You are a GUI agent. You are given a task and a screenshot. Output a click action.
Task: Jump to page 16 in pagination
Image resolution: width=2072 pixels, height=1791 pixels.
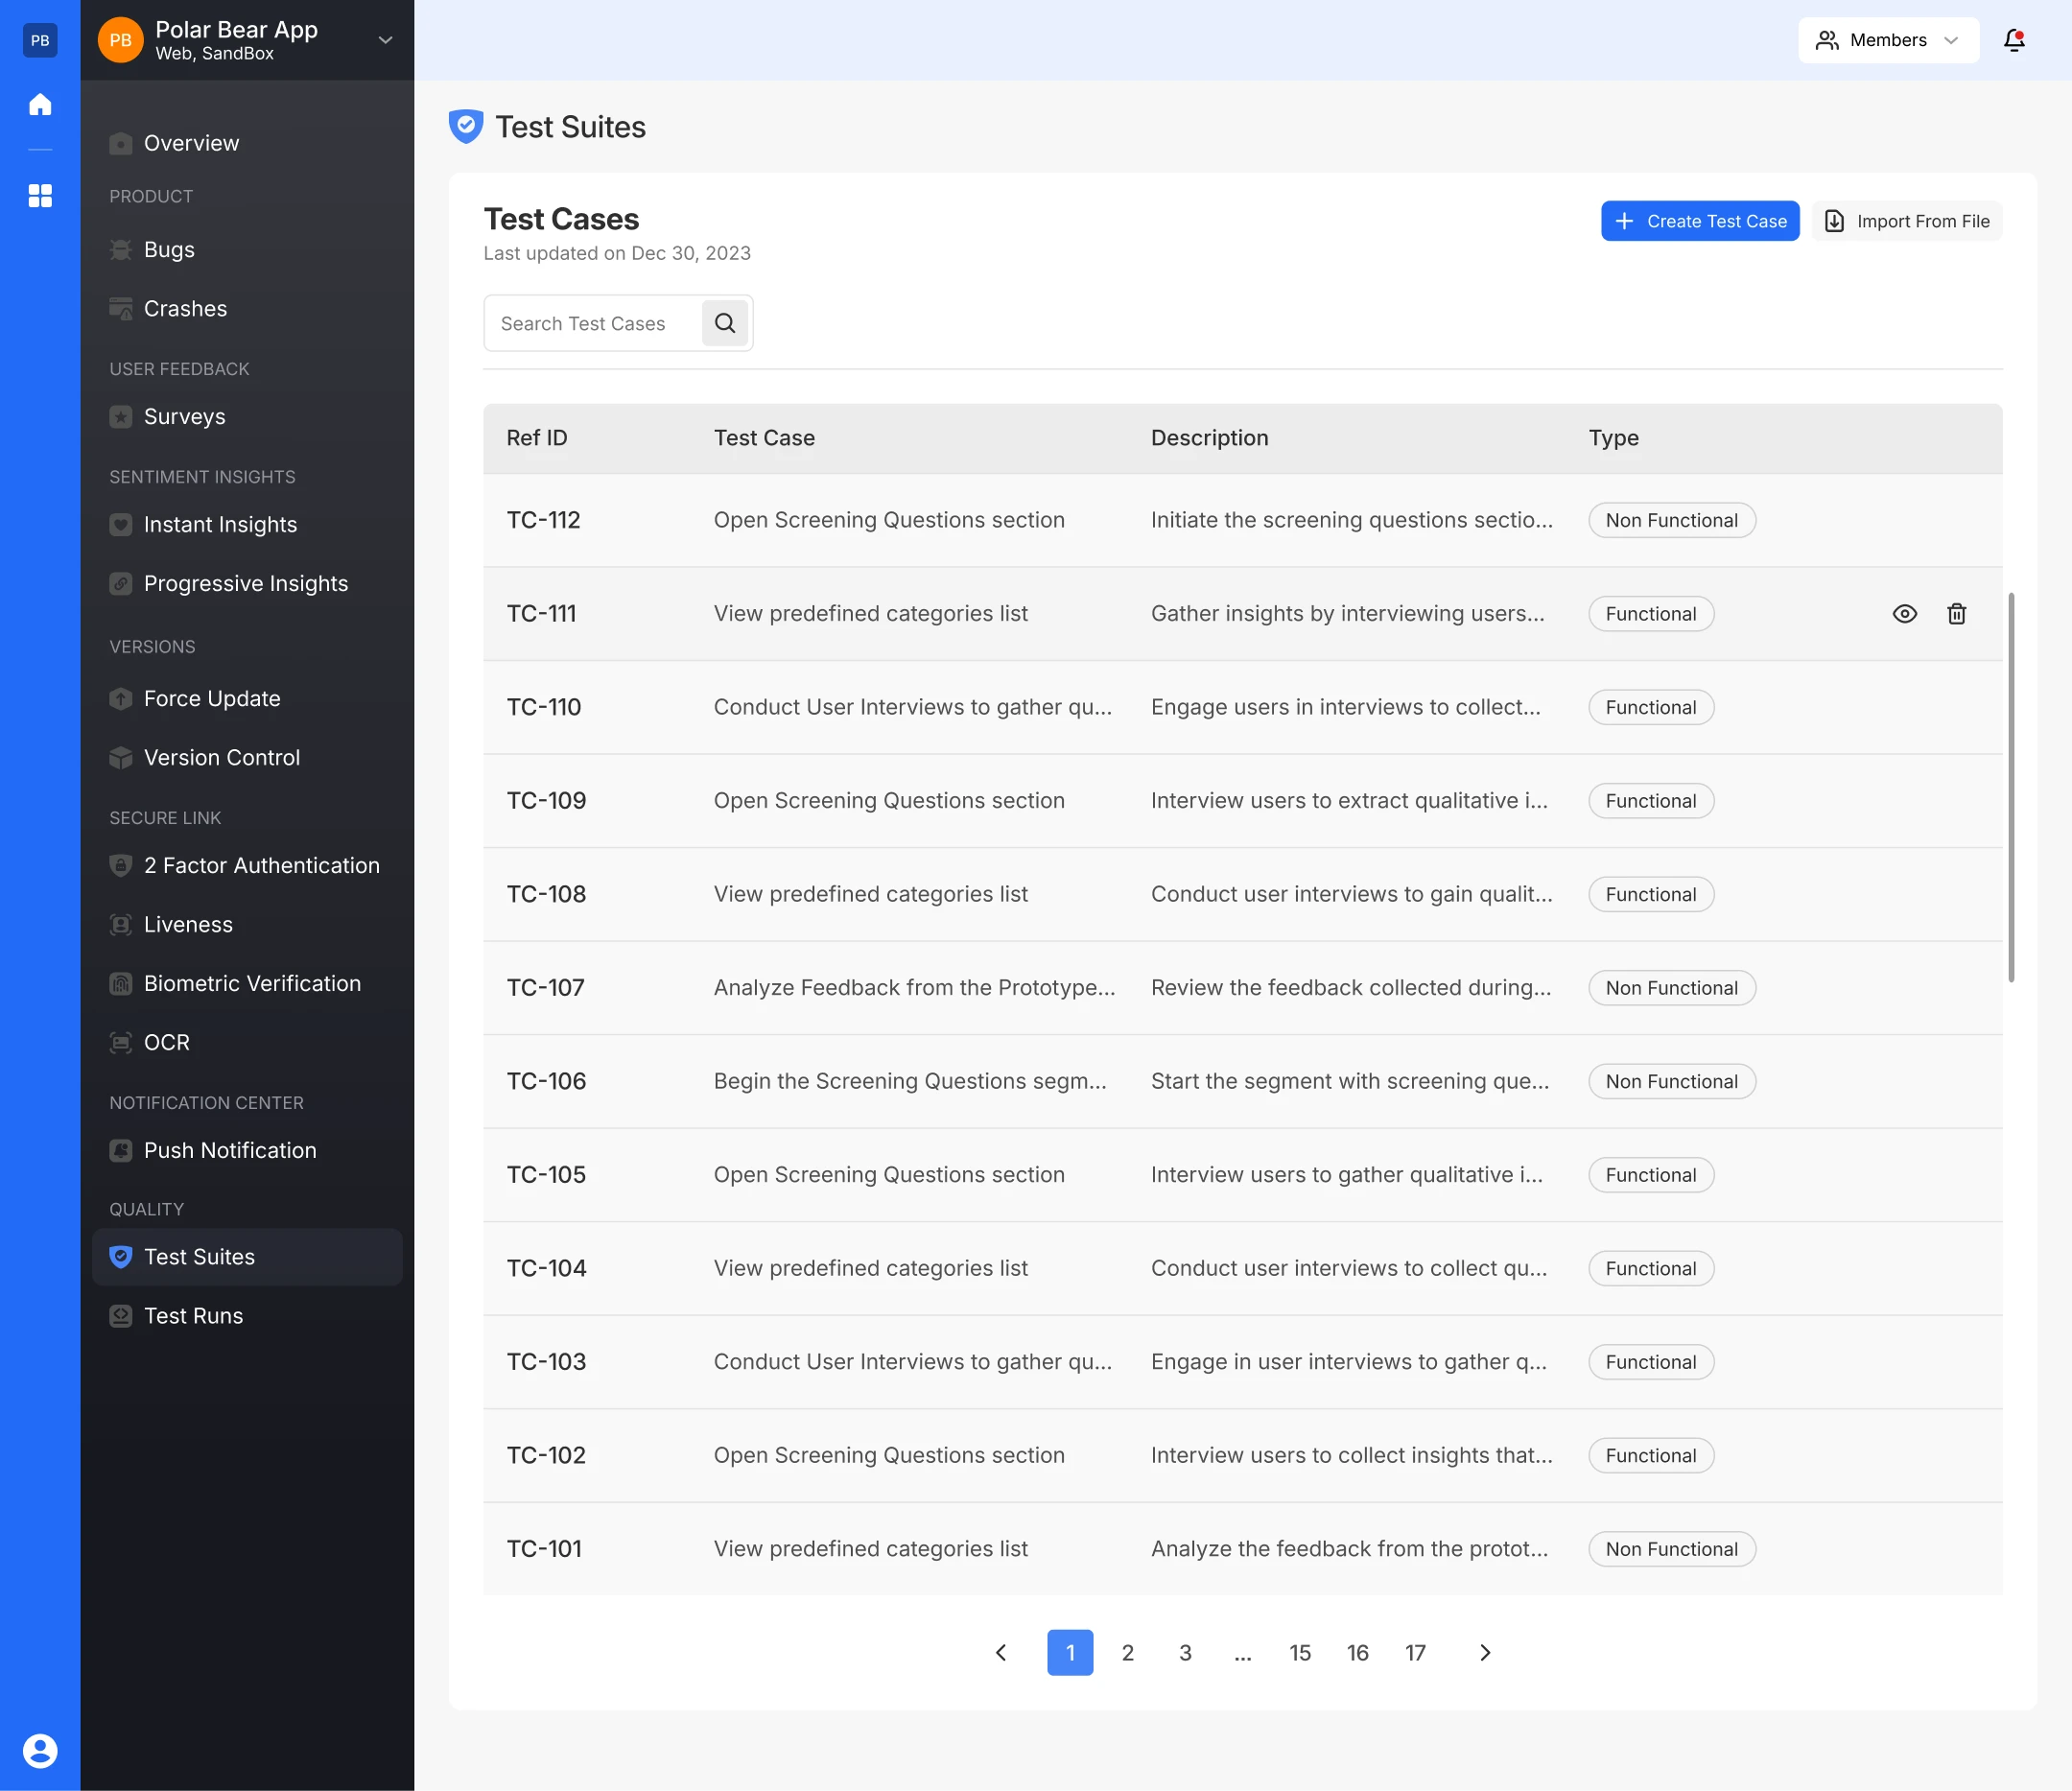1357,1652
